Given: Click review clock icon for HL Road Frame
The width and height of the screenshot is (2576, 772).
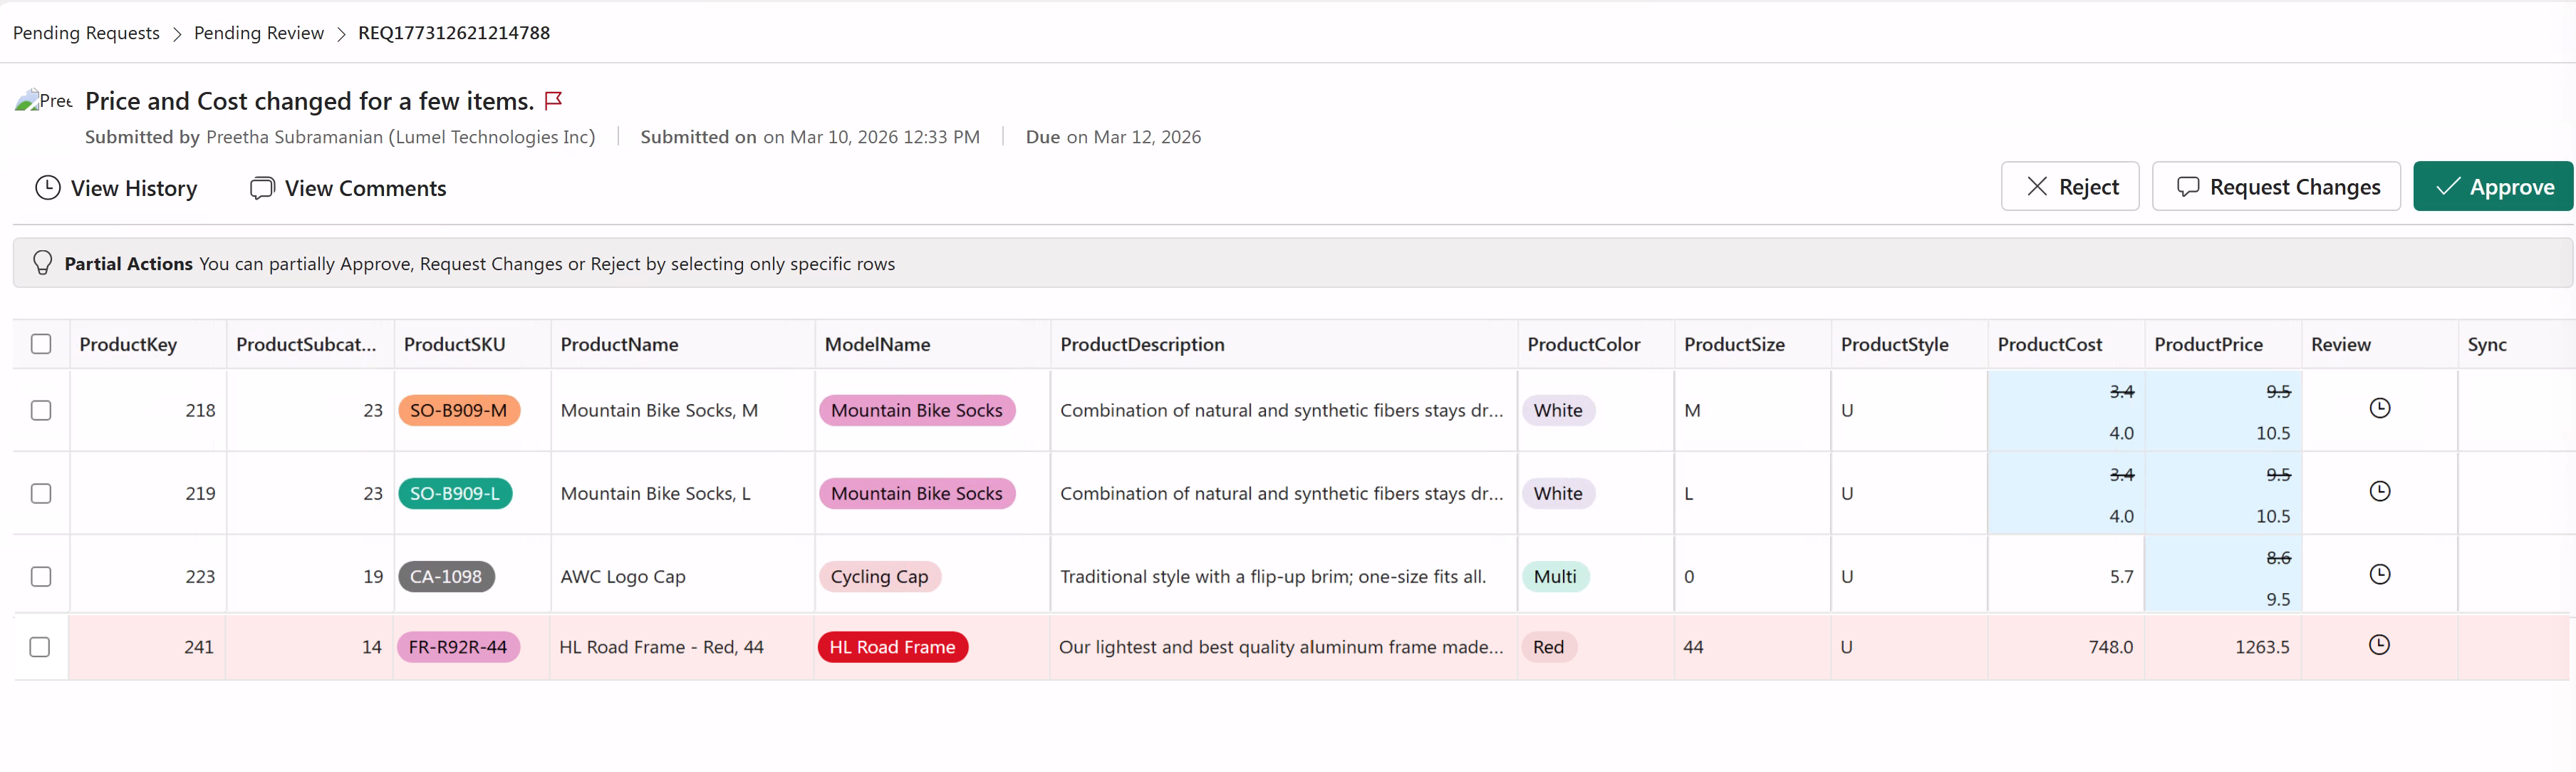Looking at the screenshot, I should coord(2379,645).
